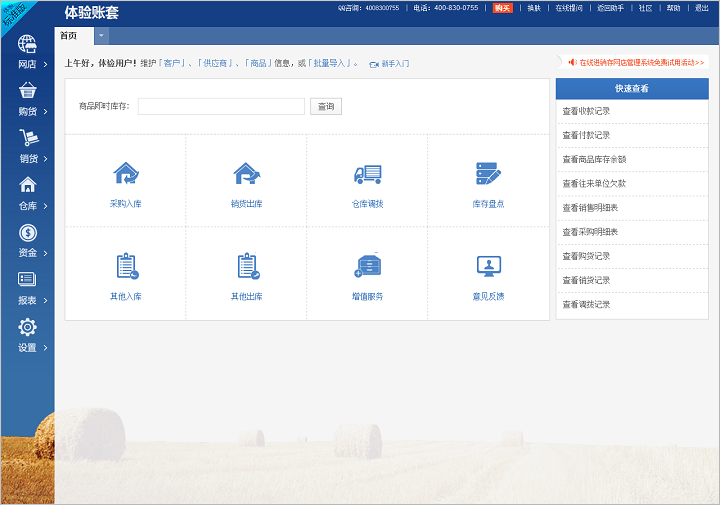720x505 pixels.
Task: Open the 购货 basket icon in sidebar
Action: coord(28,90)
